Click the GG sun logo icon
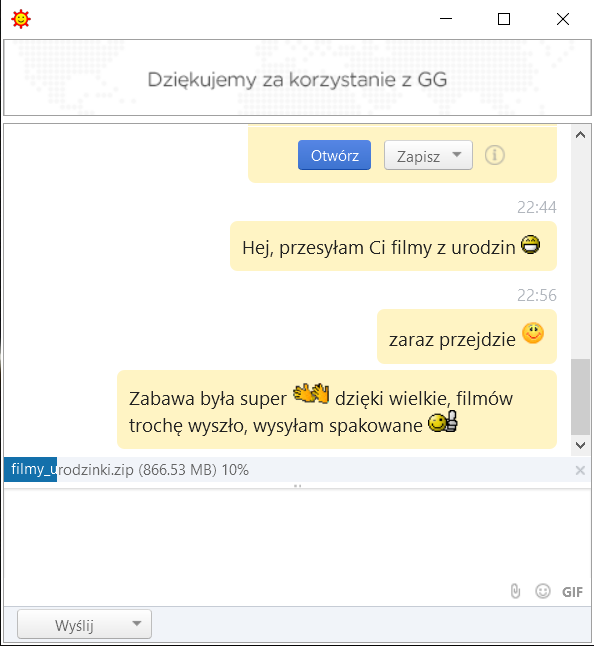Viewport: 594px width, 646px height. [x=21, y=19]
